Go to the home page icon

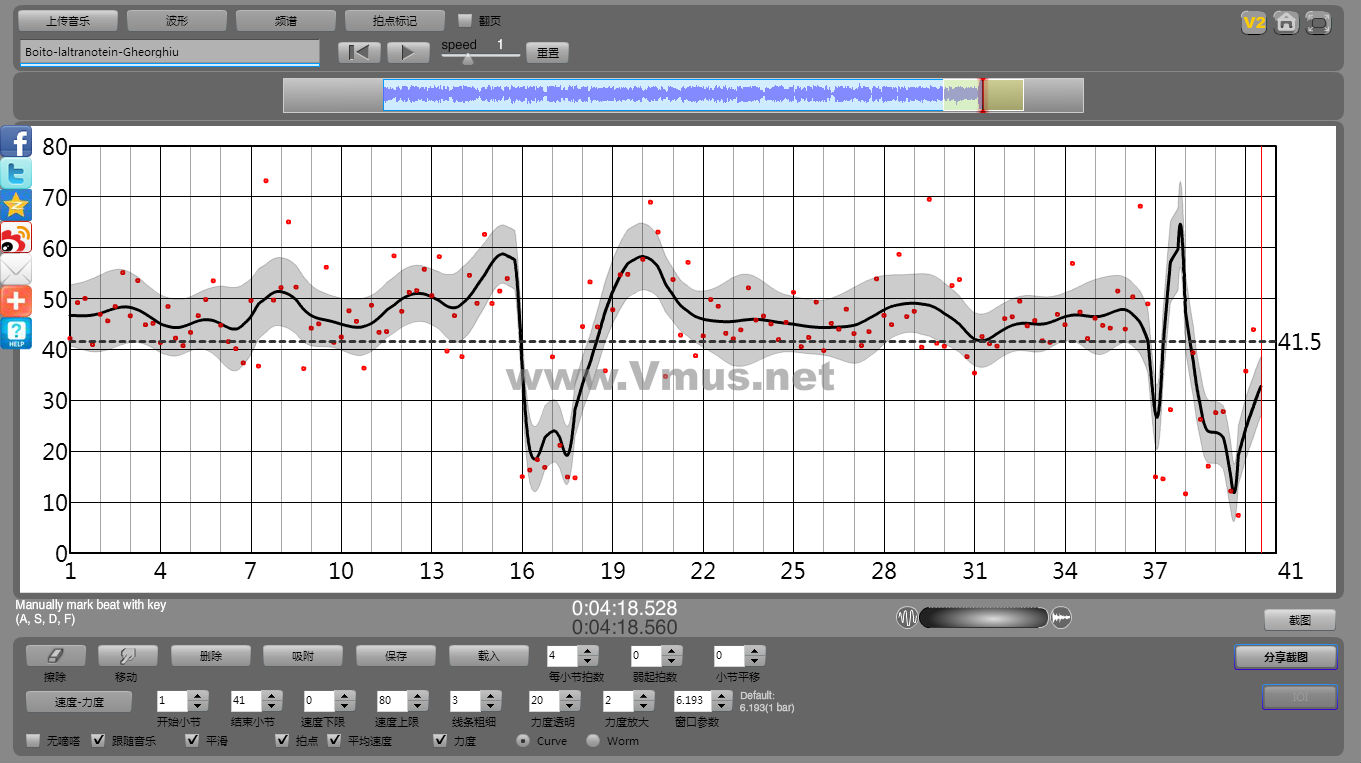[1286, 22]
